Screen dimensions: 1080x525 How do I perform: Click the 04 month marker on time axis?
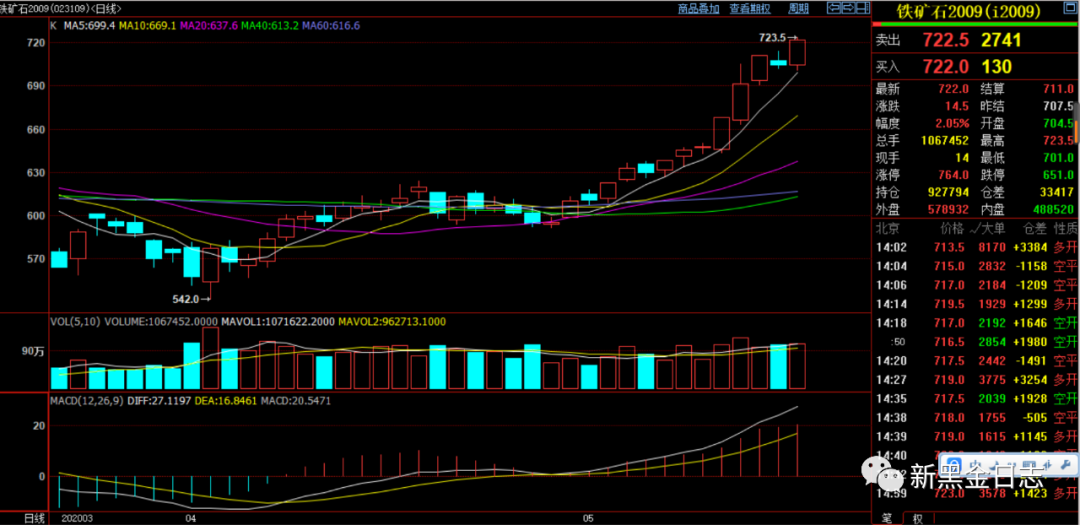191,517
